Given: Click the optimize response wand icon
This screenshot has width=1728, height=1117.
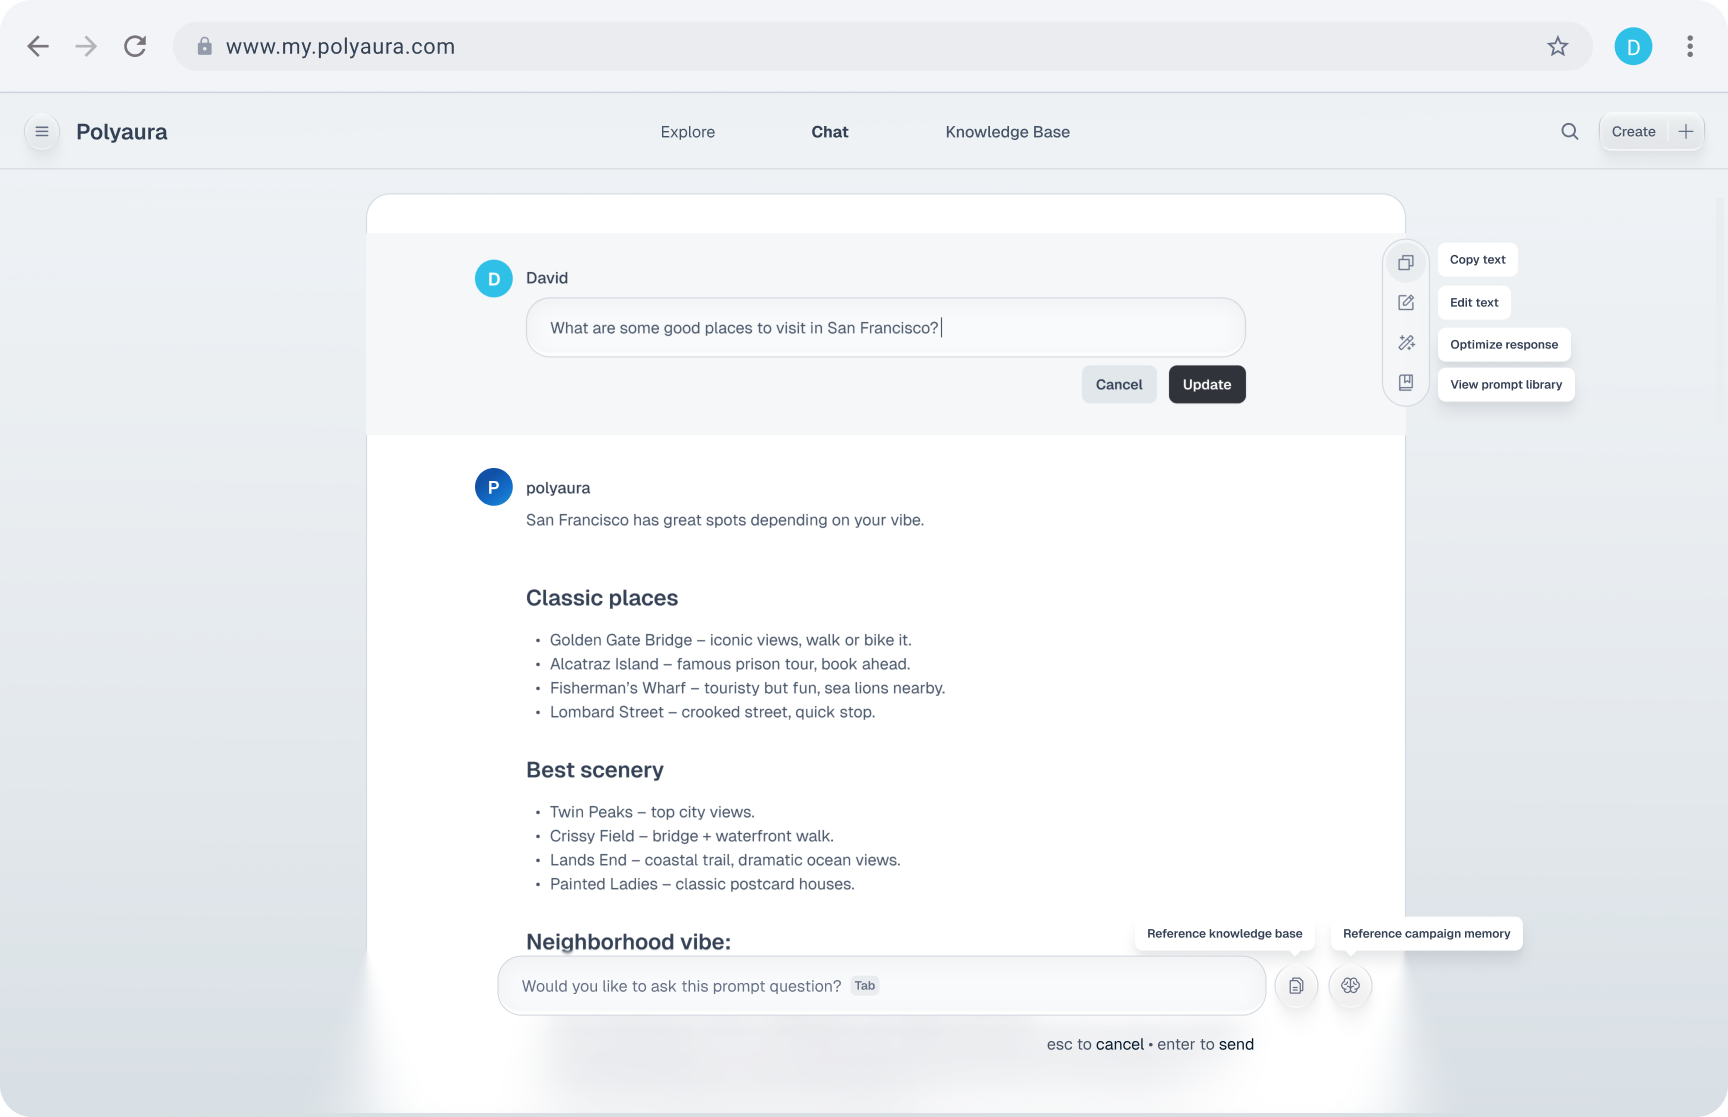Looking at the screenshot, I should coord(1406,343).
